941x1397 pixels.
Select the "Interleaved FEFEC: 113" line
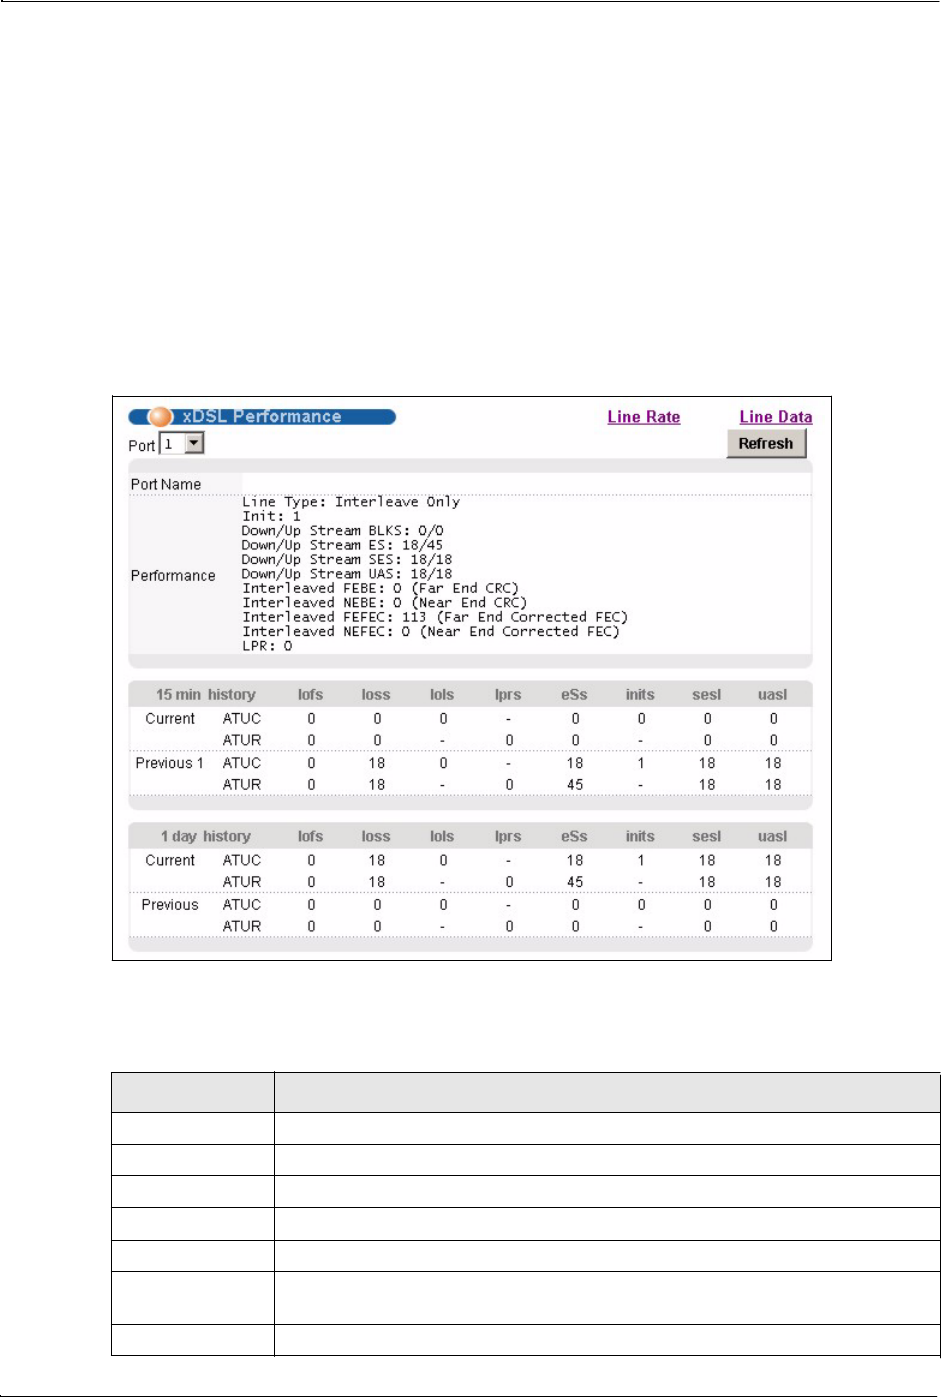click(x=435, y=617)
